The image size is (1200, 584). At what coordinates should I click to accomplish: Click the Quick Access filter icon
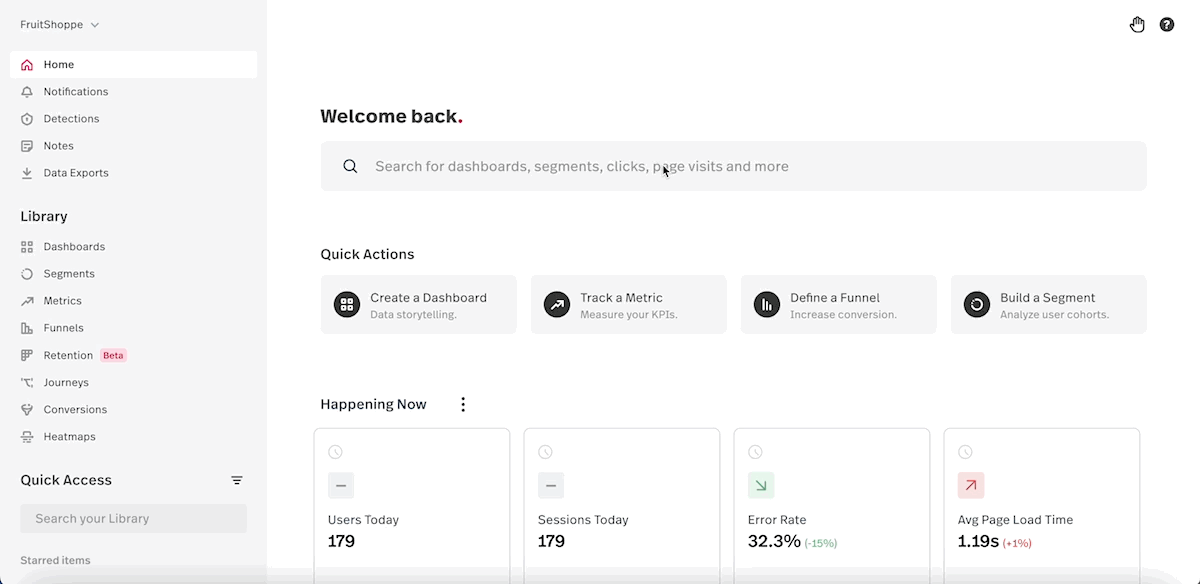pos(237,481)
